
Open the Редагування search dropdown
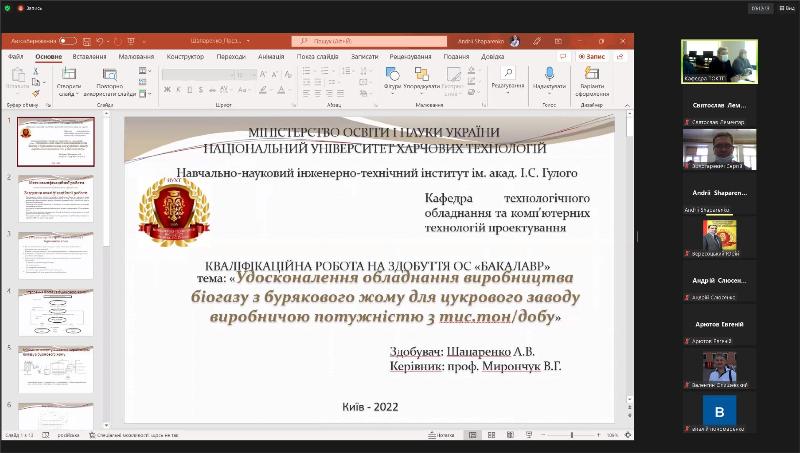(508, 78)
